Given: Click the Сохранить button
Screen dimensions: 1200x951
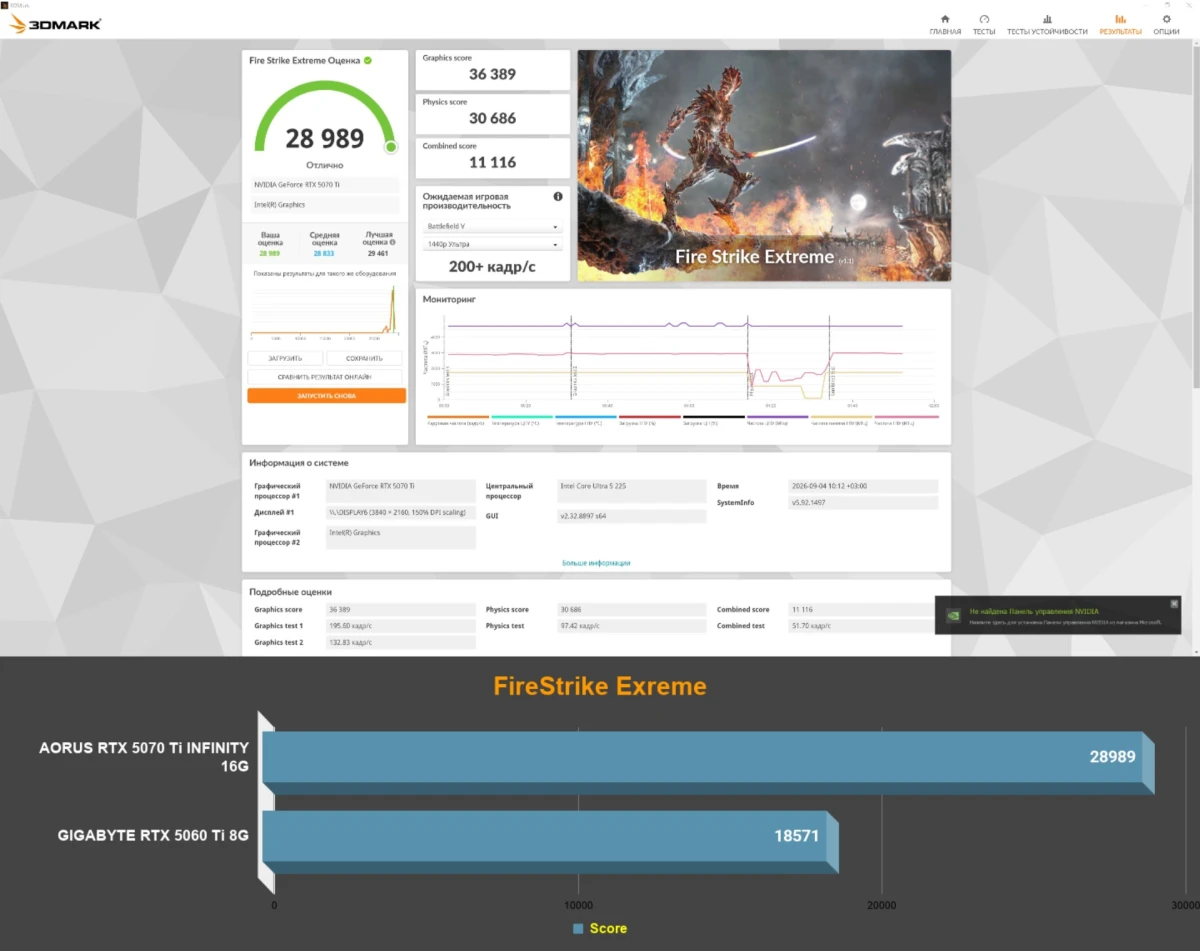Looking at the screenshot, I should click(364, 358).
